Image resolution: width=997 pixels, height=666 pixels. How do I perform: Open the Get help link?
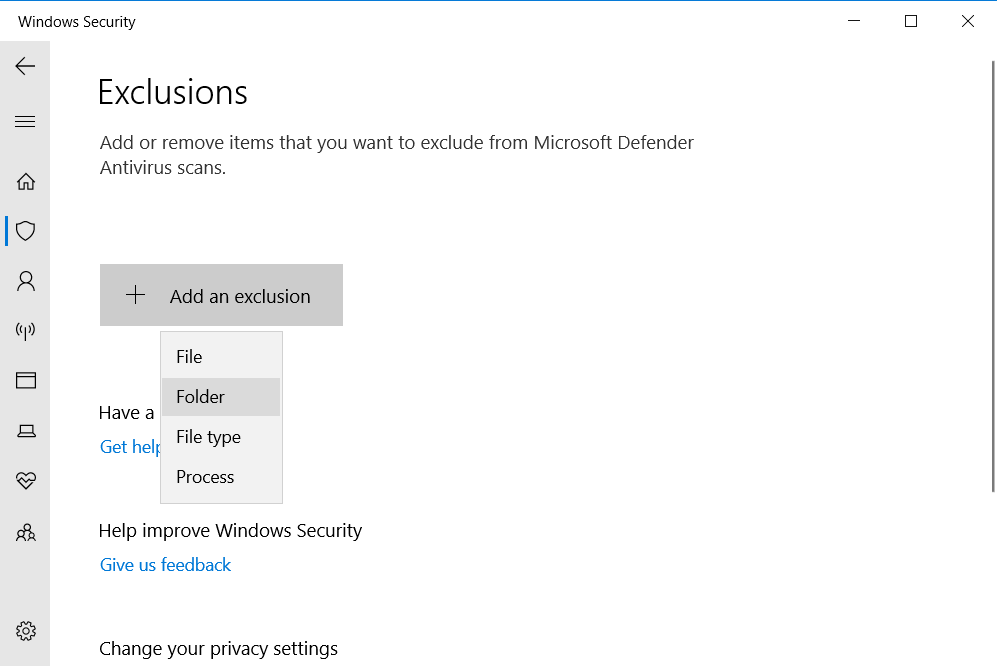129,447
